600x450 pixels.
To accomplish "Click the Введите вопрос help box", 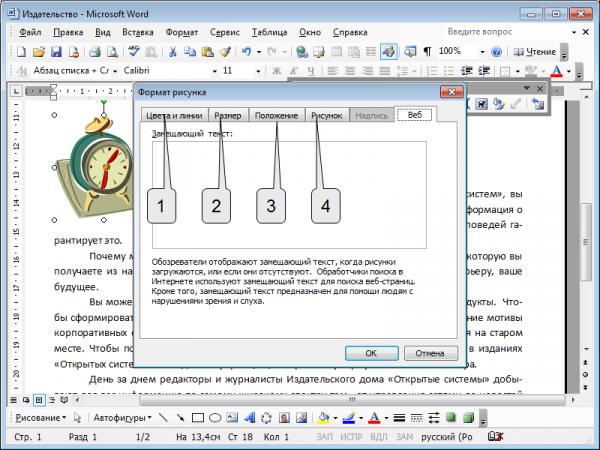I will point(507,32).
